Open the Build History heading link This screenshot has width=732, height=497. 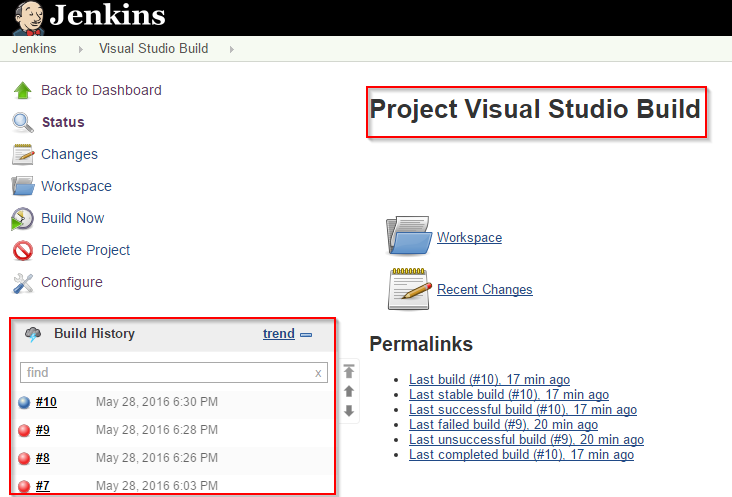click(94, 334)
